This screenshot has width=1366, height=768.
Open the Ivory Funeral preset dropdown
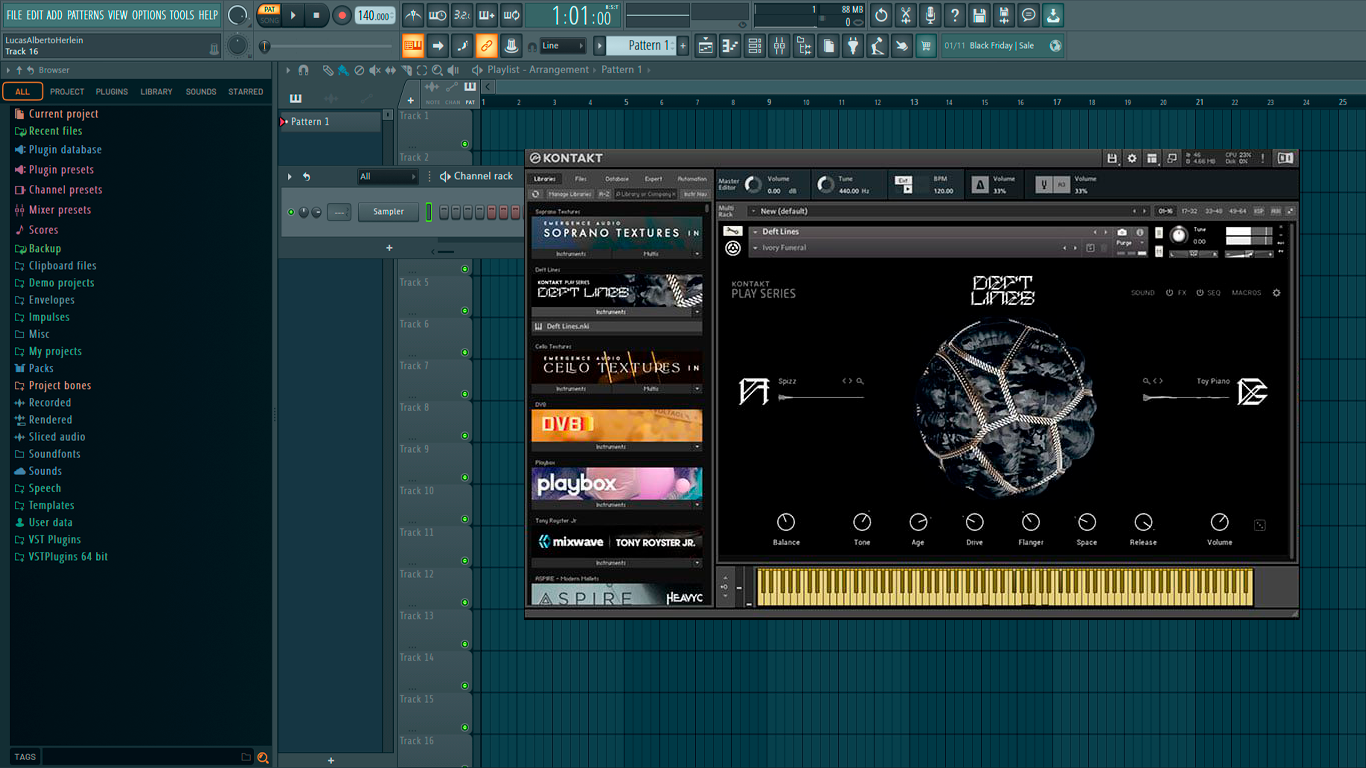click(755, 248)
